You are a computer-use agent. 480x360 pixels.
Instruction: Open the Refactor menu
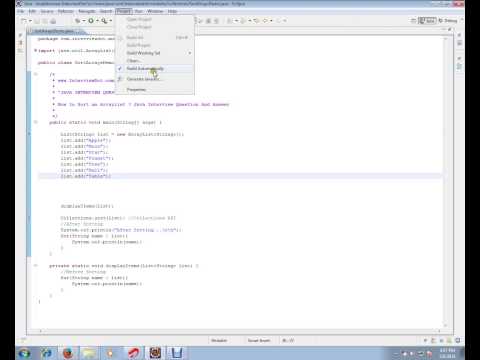tap(66, 11)
